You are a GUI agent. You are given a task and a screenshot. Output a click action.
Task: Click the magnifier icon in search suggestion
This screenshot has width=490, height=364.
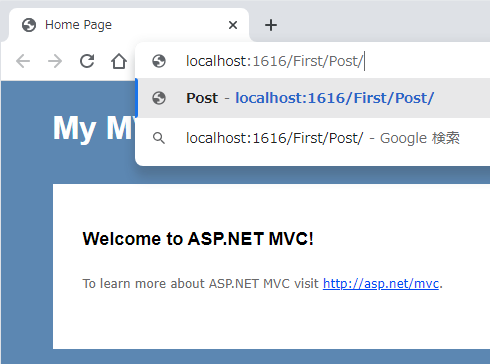[159, 138]
